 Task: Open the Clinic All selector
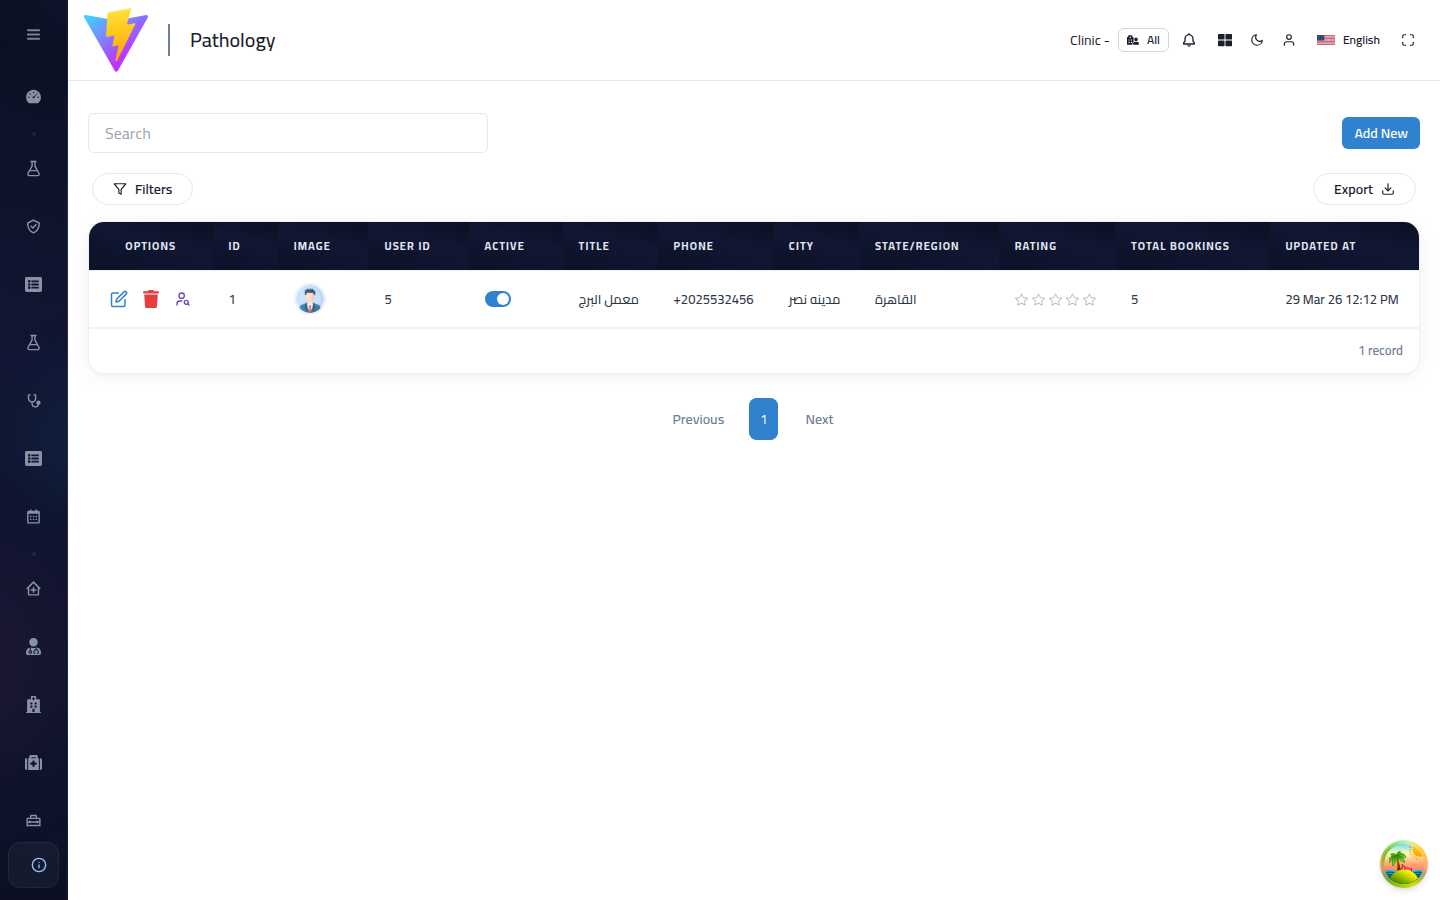(1143, 40)
